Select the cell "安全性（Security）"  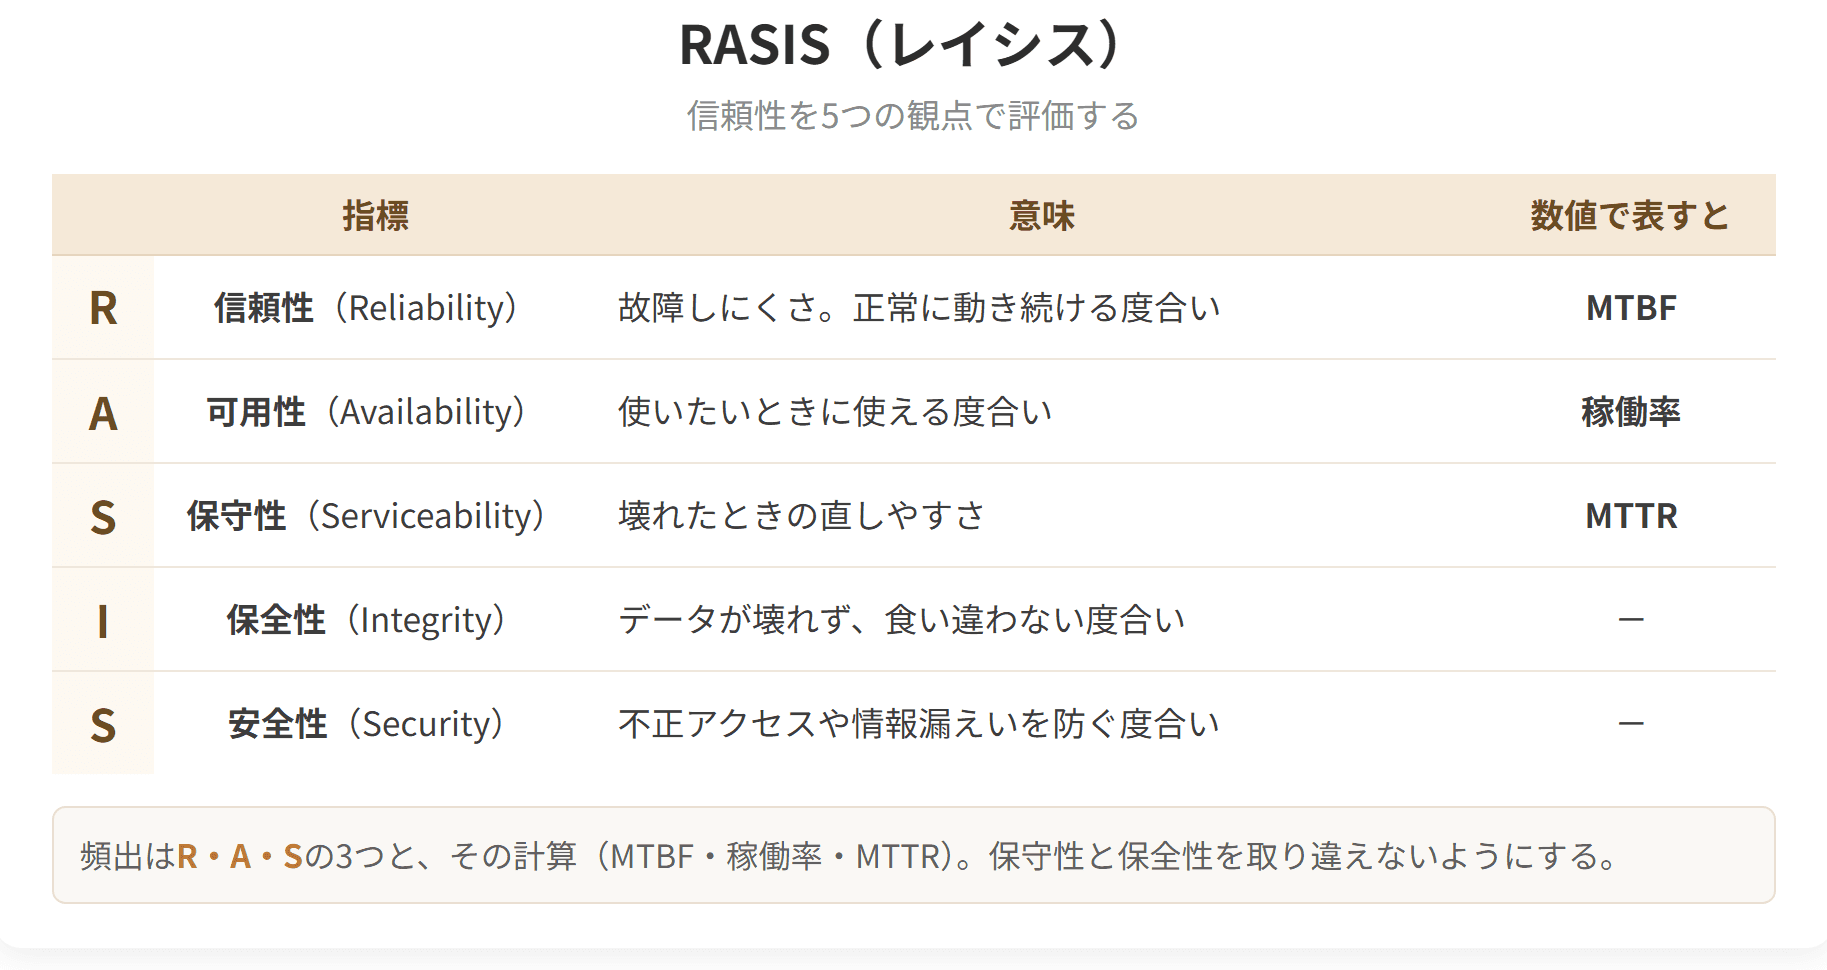click(376, 724)
